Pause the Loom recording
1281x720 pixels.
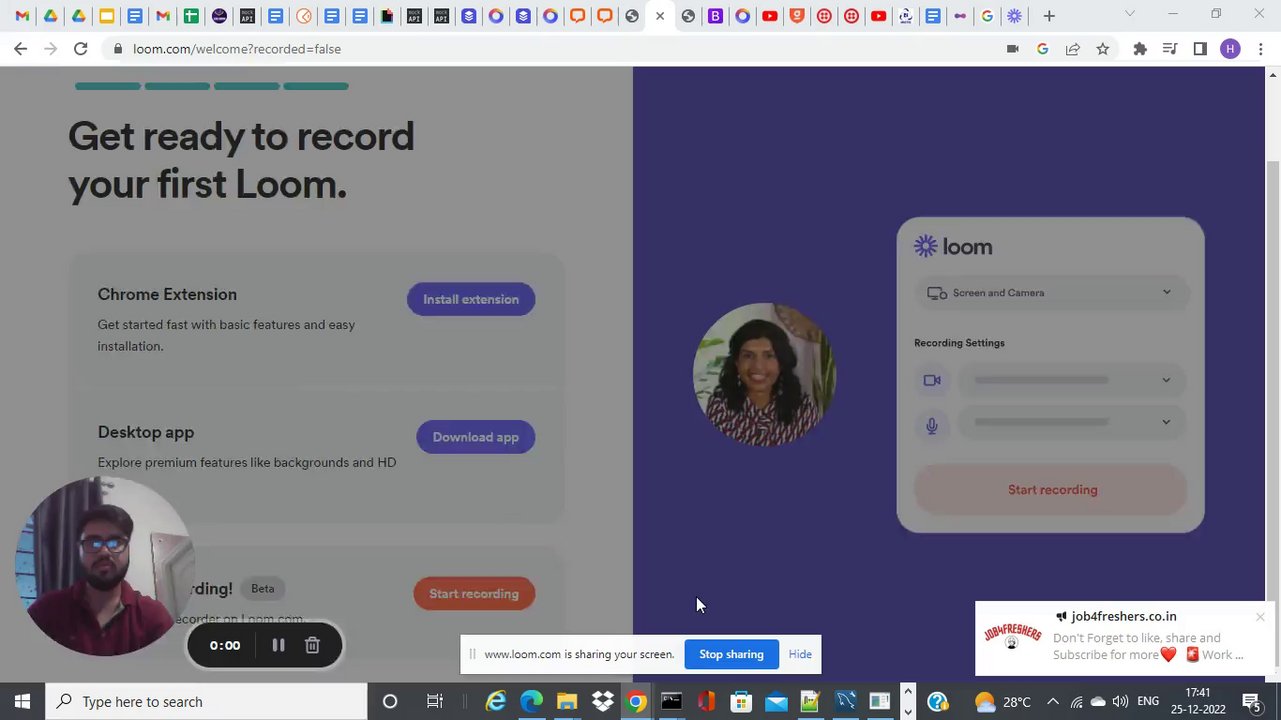point(278,646)
